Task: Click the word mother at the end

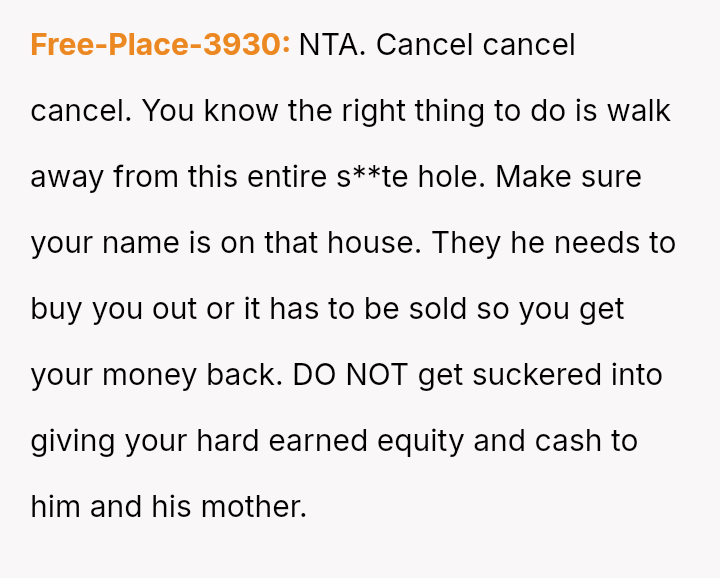Action: pyautogui.click(x=254, y=507)
